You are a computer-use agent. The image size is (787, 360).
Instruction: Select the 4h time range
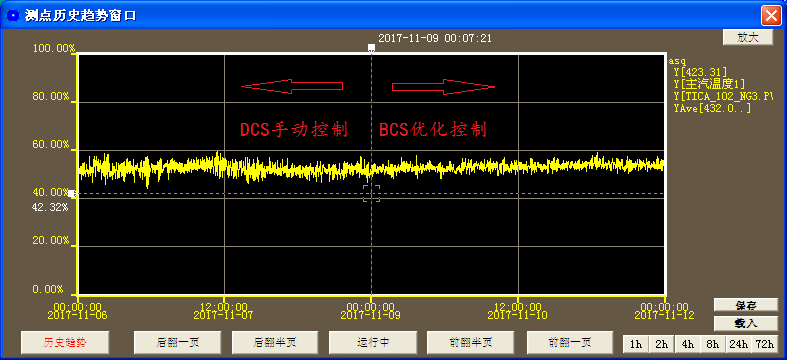coord(687,344)
